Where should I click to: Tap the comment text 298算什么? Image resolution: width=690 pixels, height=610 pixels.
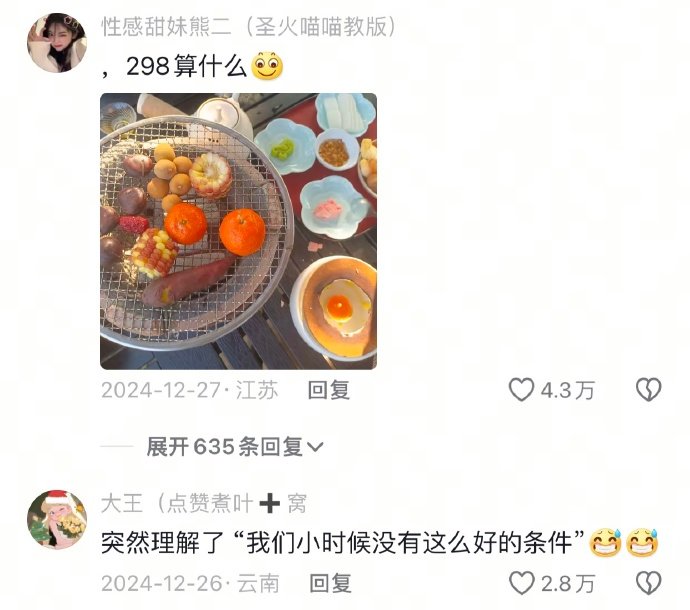point(186,66)
